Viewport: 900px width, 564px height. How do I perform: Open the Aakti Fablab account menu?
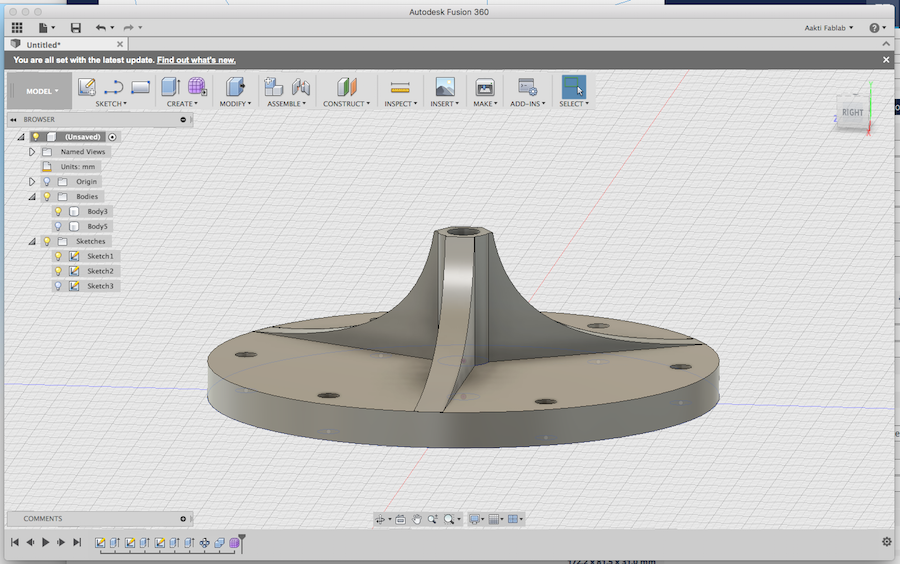tap(828, 28)
